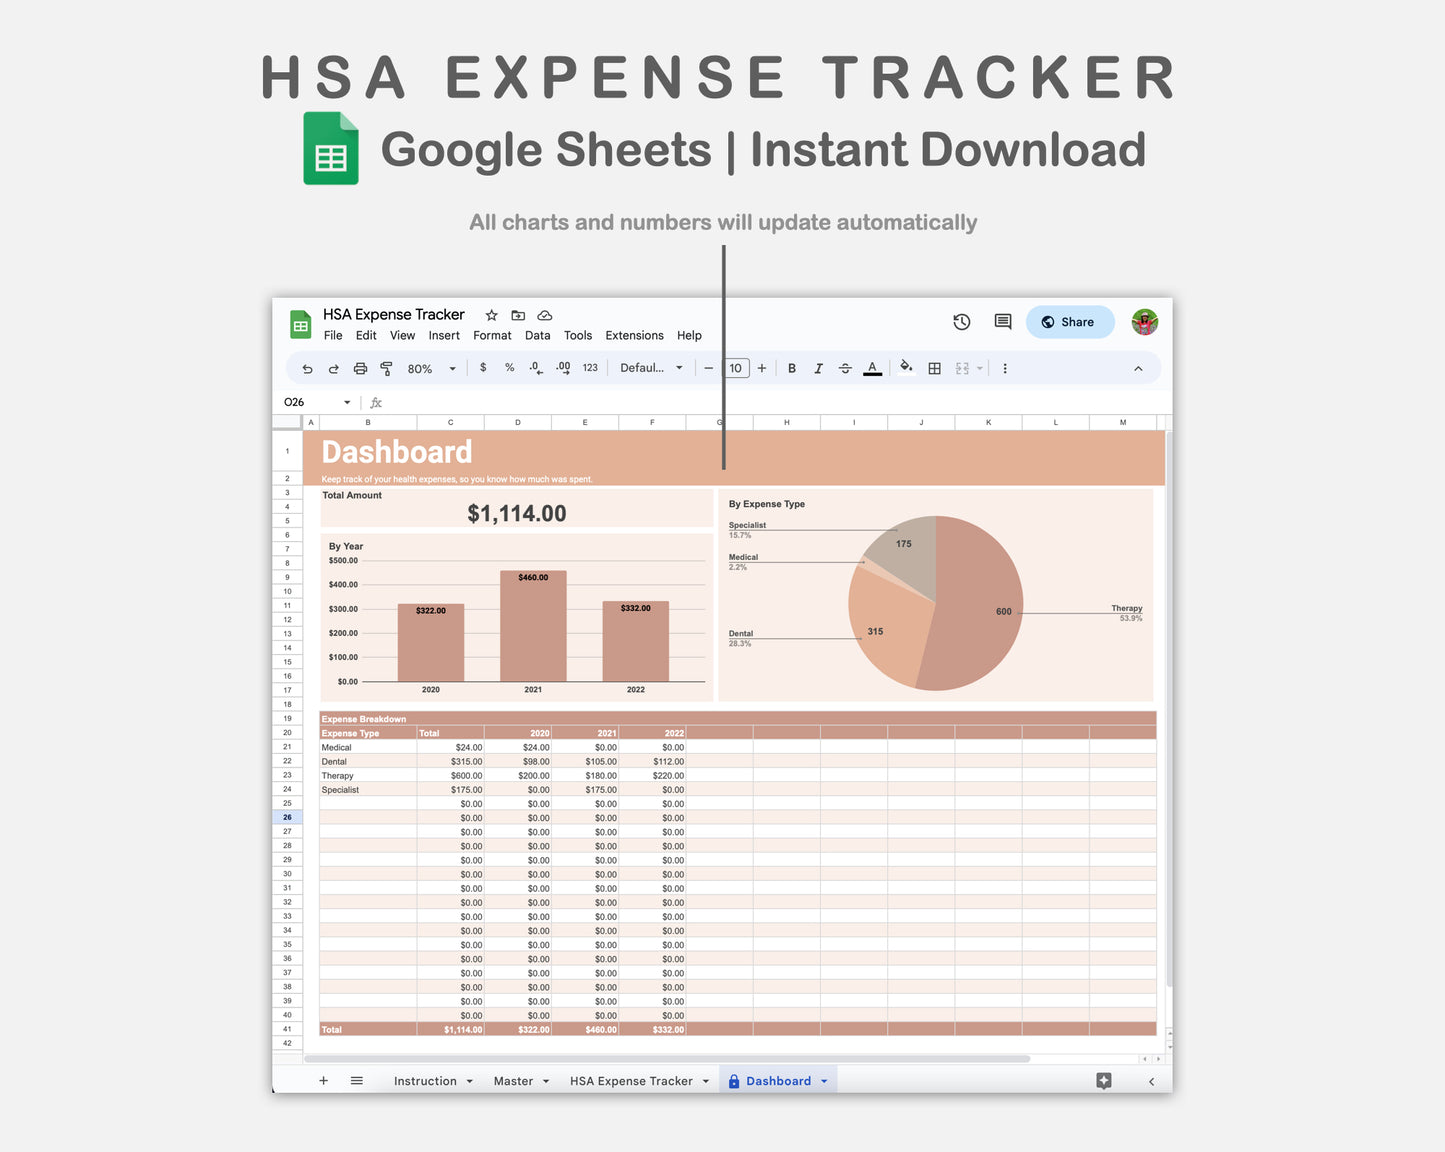Open the Extensions menu
Image resolution: width=1445 pixels, height=1152 pixels.
pos(634,335)
